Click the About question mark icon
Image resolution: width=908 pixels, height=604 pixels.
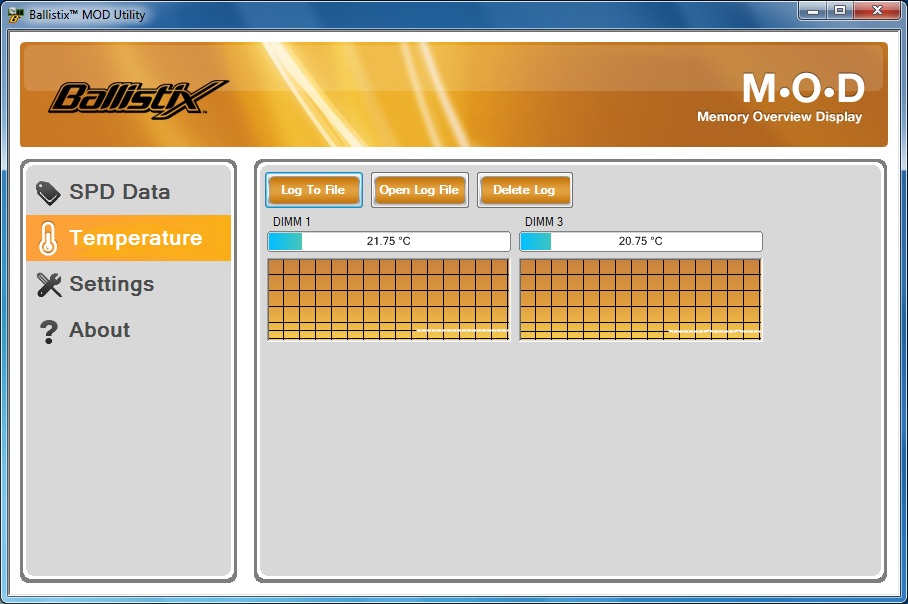49,332
